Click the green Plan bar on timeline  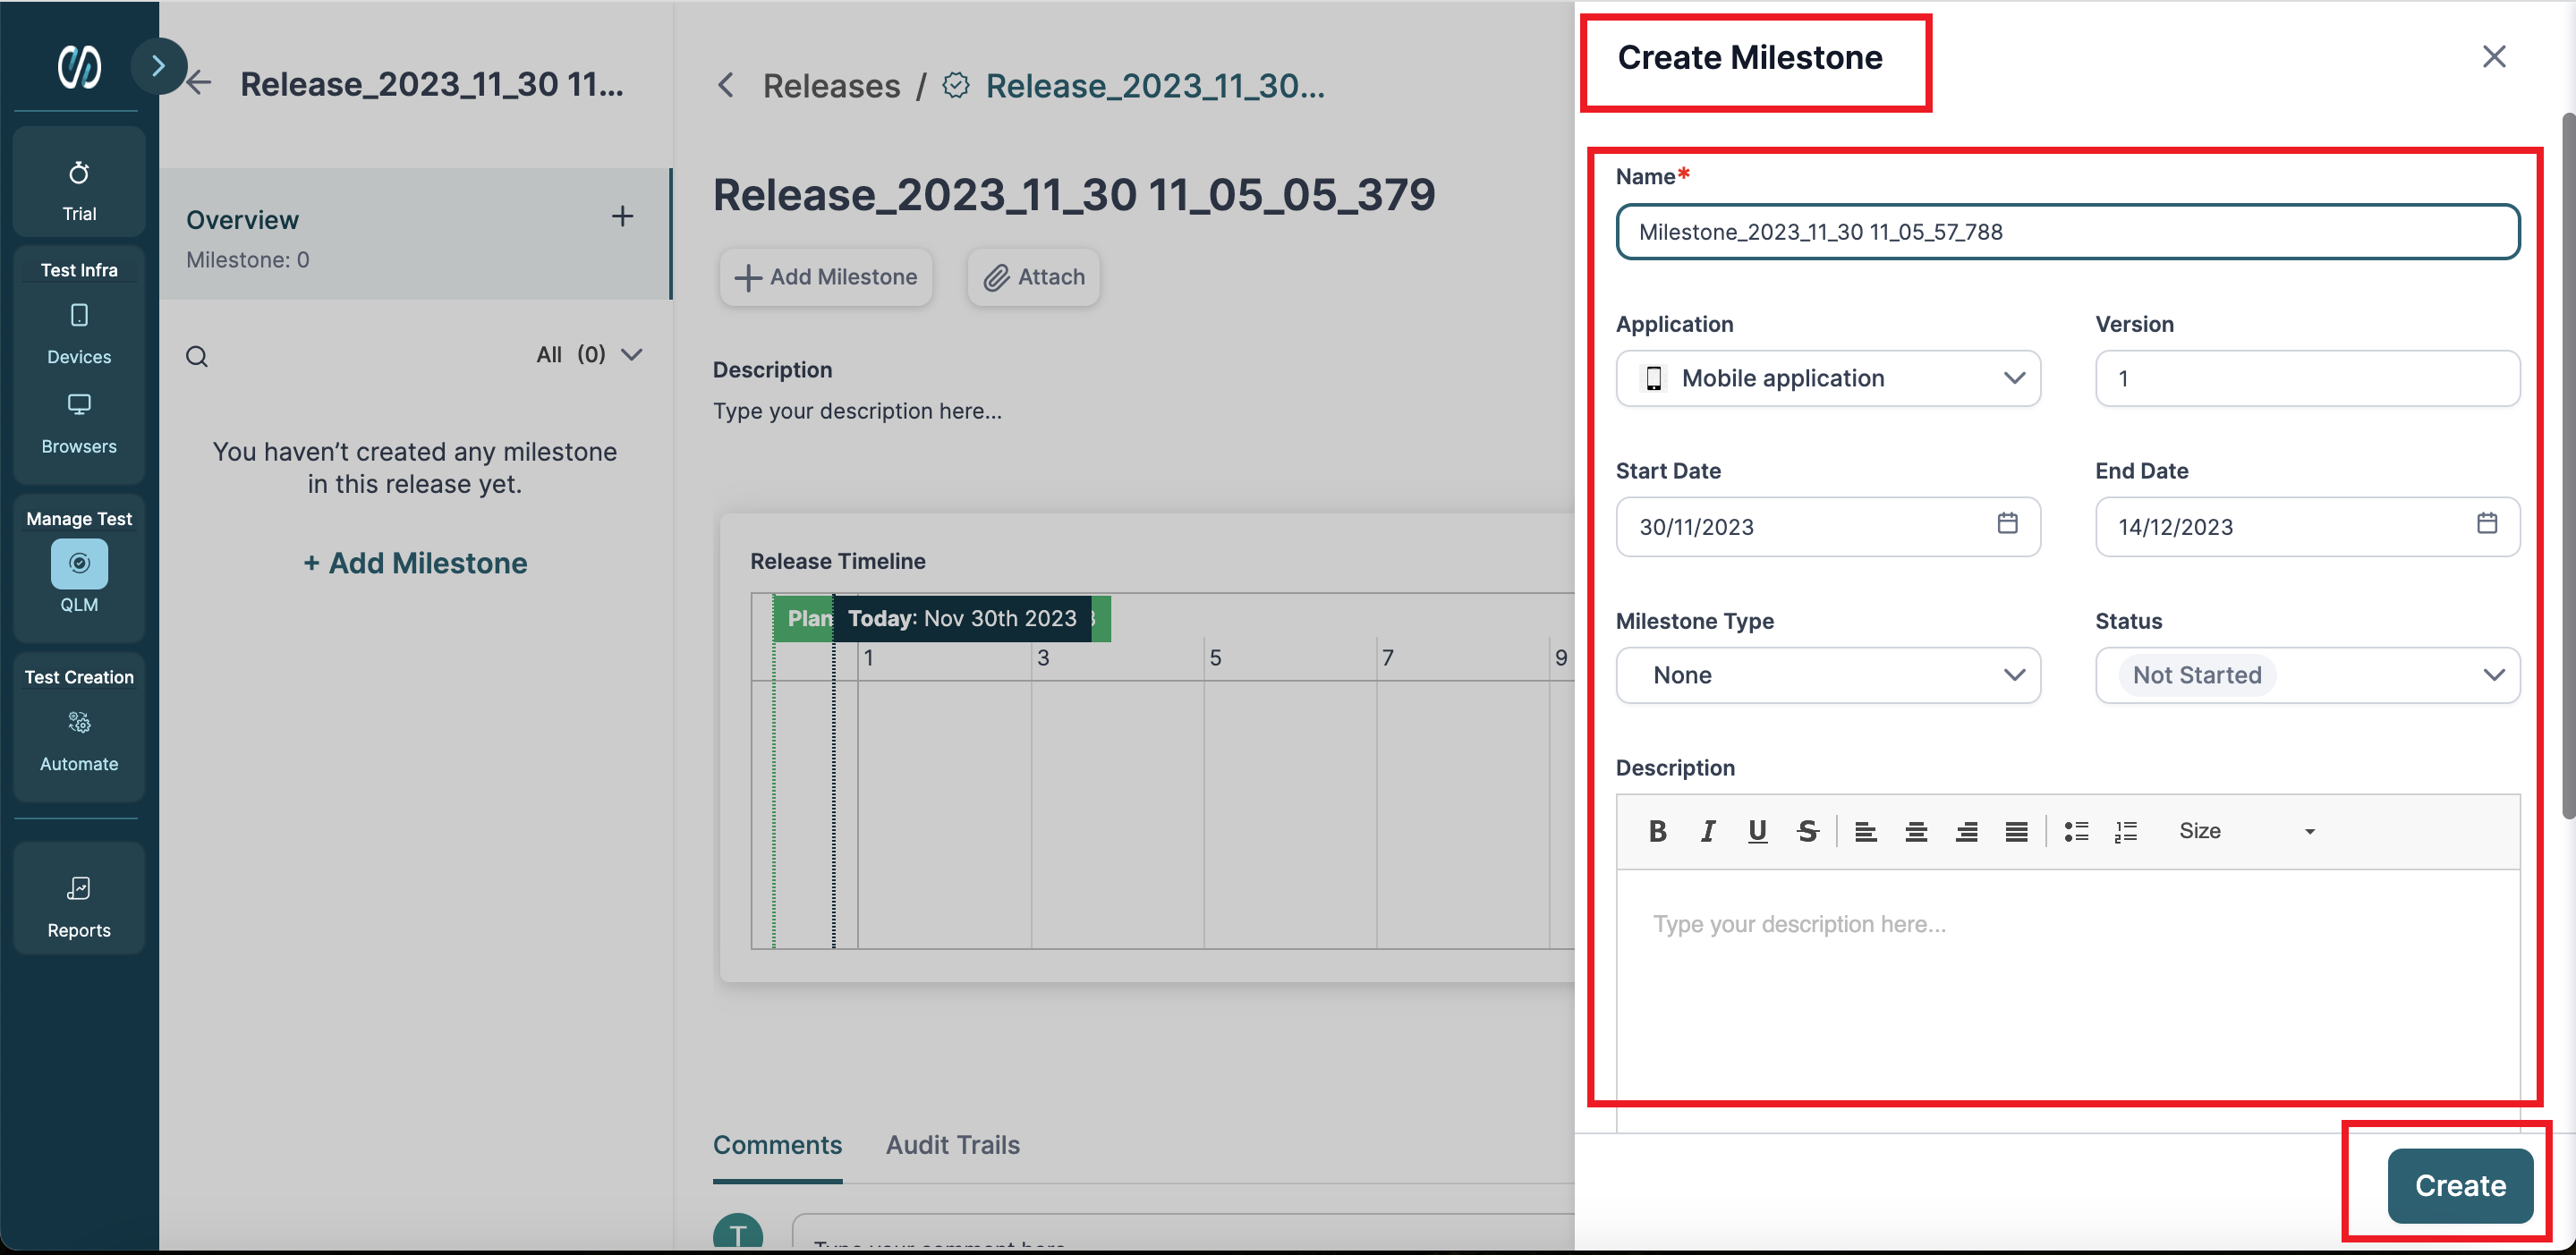(805, 618)
